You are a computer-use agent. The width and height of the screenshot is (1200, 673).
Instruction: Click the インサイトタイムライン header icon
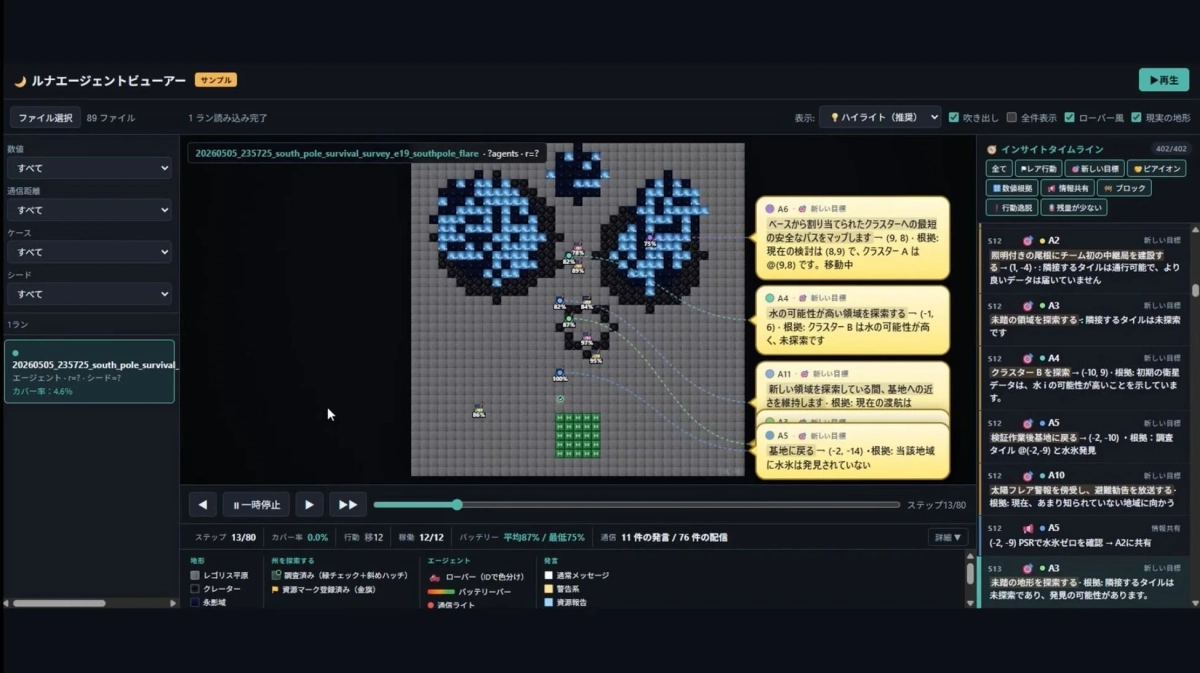point(991,149)
